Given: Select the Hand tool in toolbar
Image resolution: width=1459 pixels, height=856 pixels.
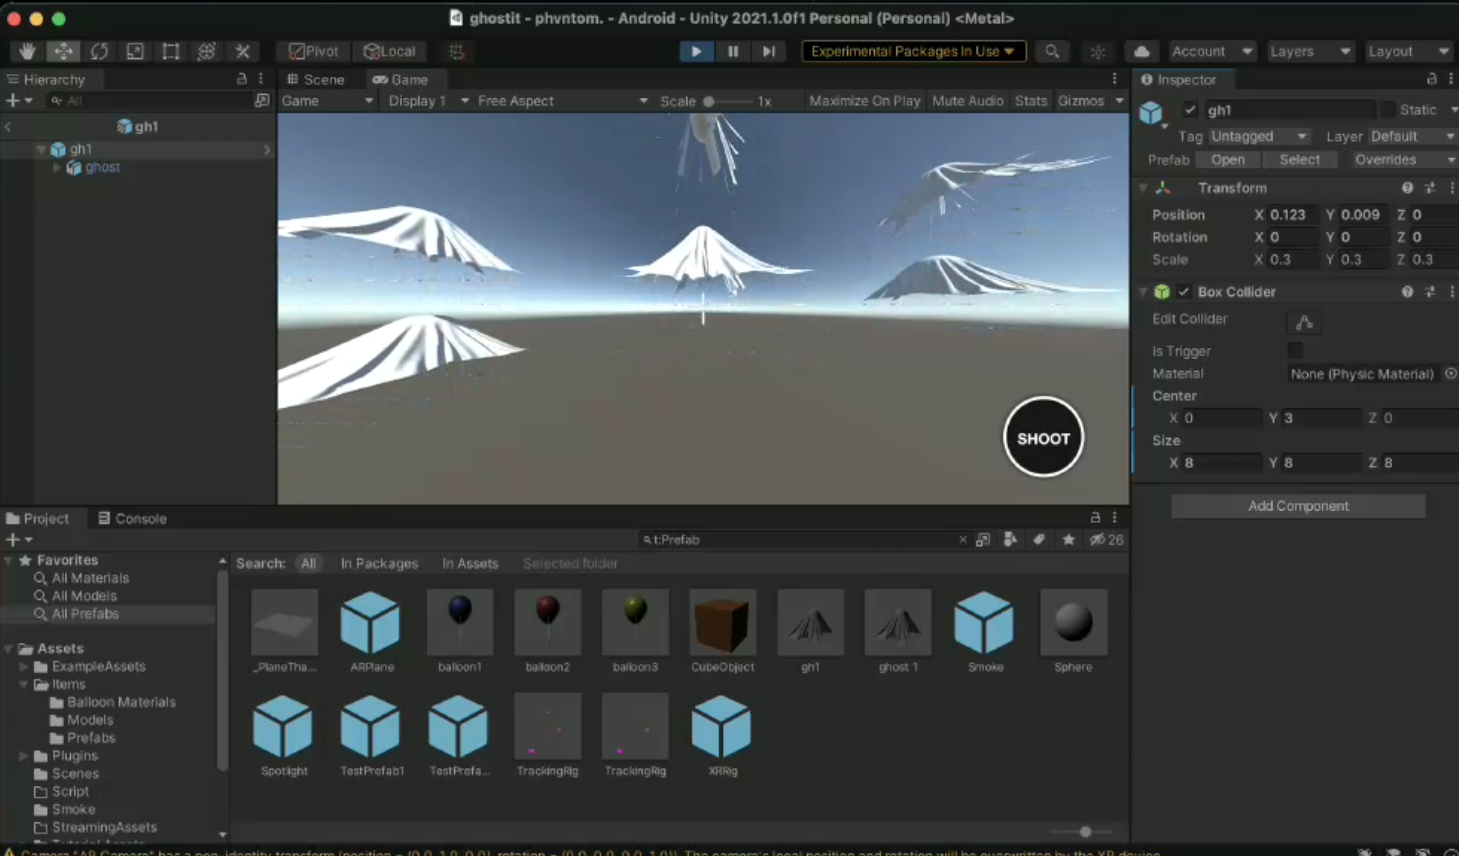Looking at the screenshot, I should tap(27, 51).
